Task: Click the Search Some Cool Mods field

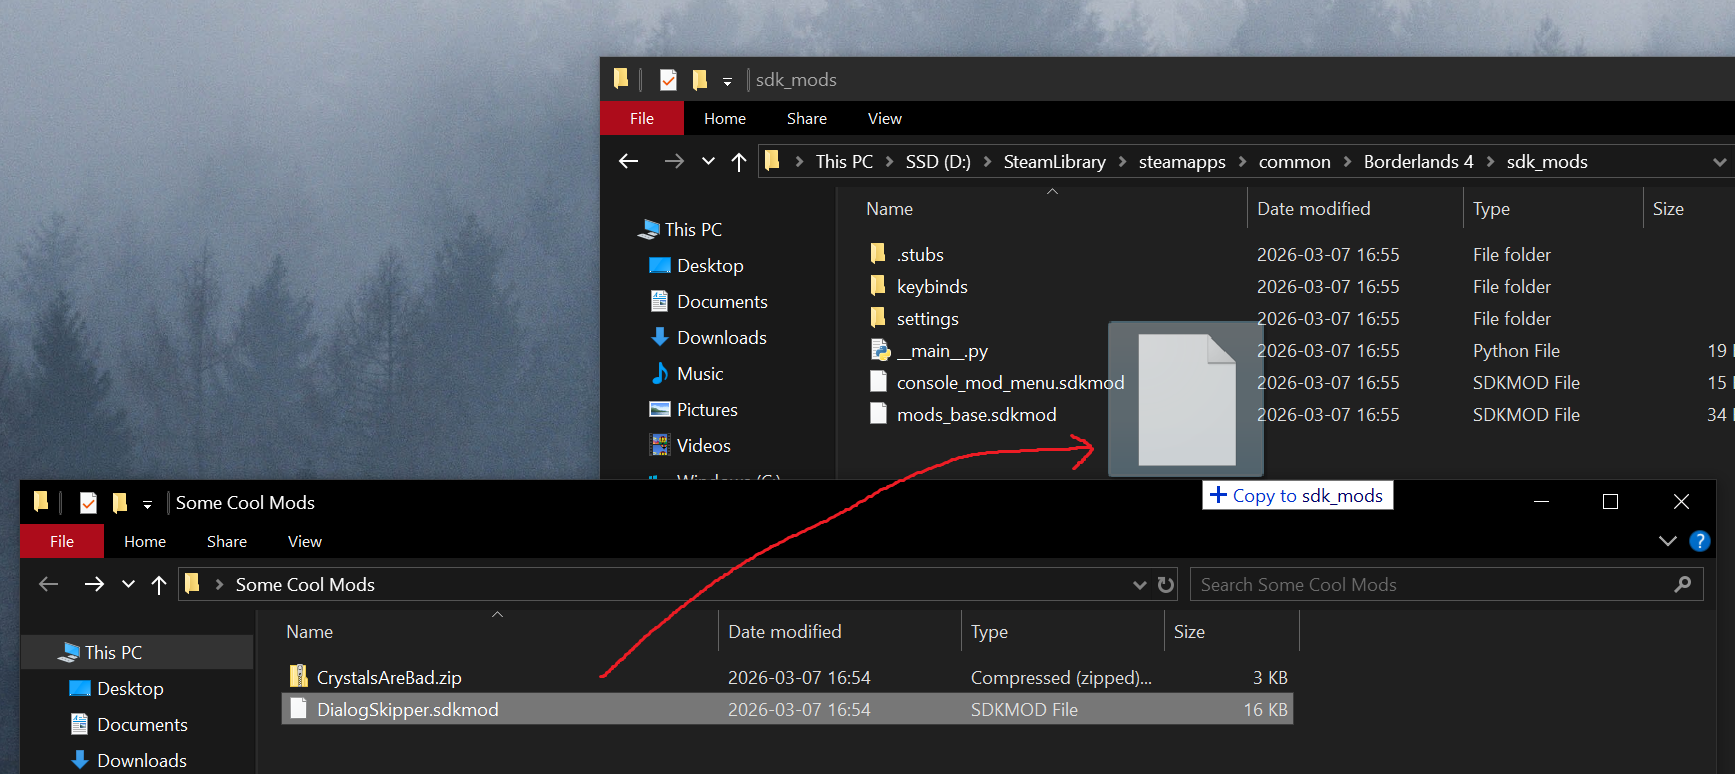Action: 1430,585
